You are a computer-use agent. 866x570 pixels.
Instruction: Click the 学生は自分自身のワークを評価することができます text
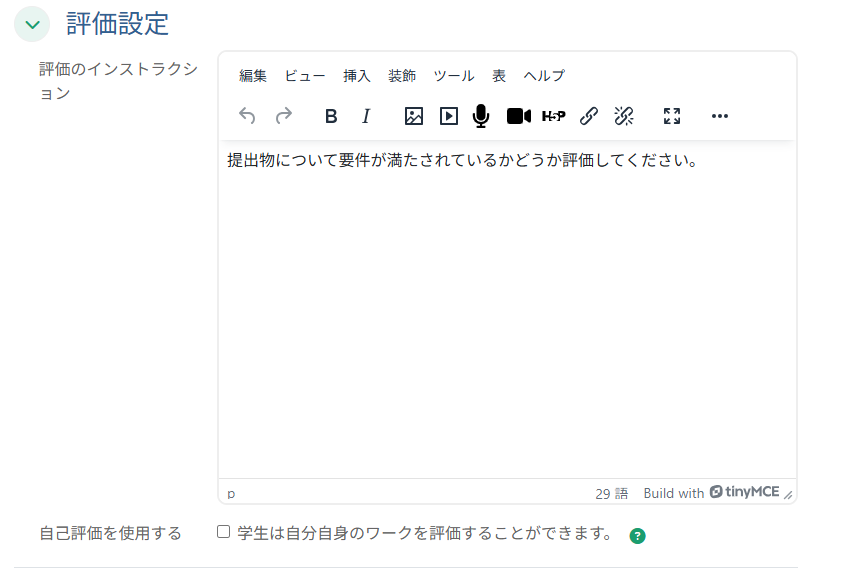pyautogui.click(x=424, y=533)
